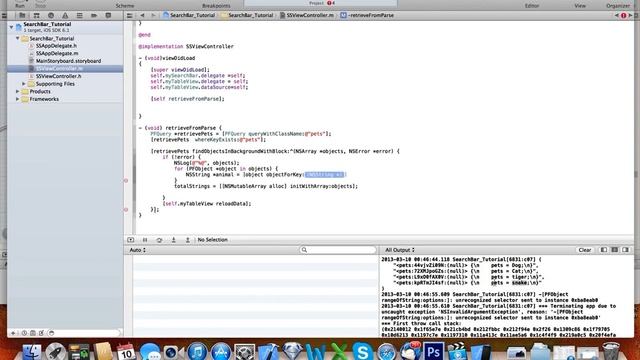Open SSViewController.h in navigator
Viewport: 640px width, 360px height.
pyautogui.click(x=58, y=76)
